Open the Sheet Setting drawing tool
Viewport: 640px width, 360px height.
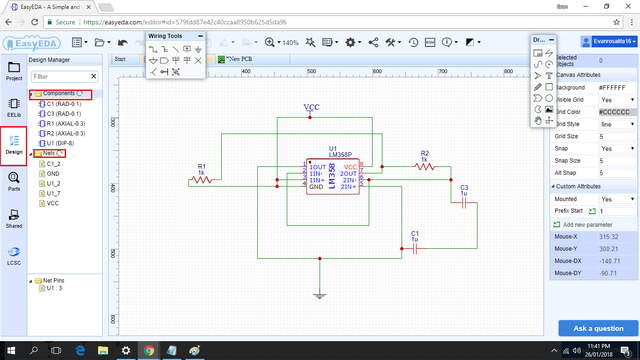tap(538, 53)
